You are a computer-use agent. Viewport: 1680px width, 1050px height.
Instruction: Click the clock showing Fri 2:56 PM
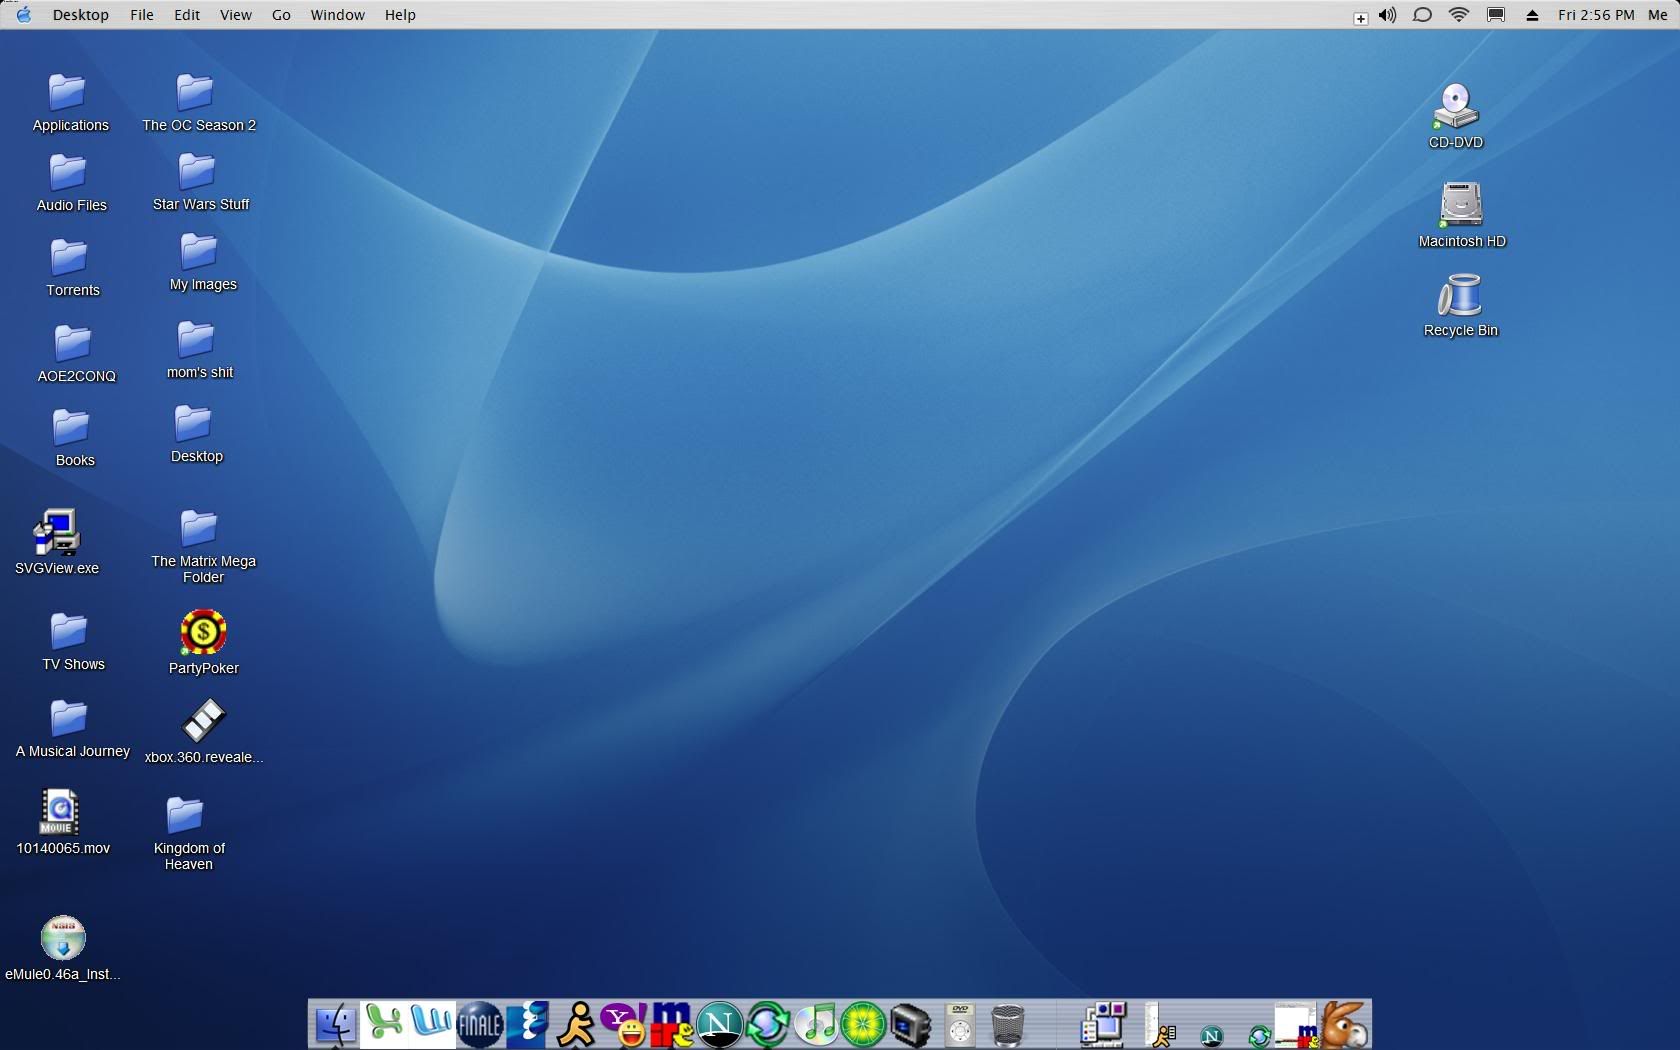(1596, 15)
